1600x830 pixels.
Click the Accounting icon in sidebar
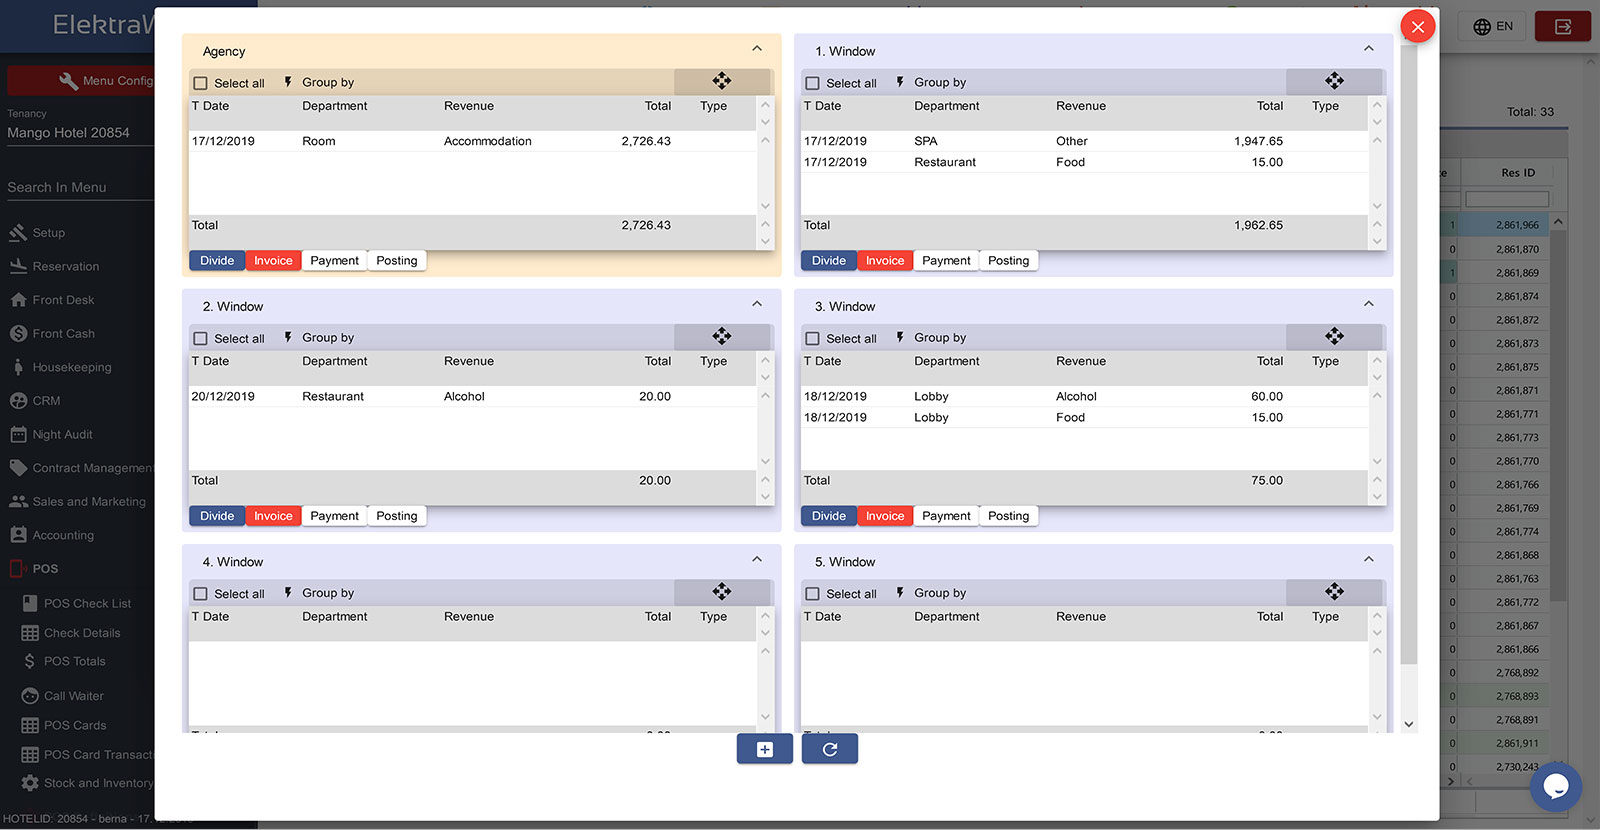coord(18,535)
